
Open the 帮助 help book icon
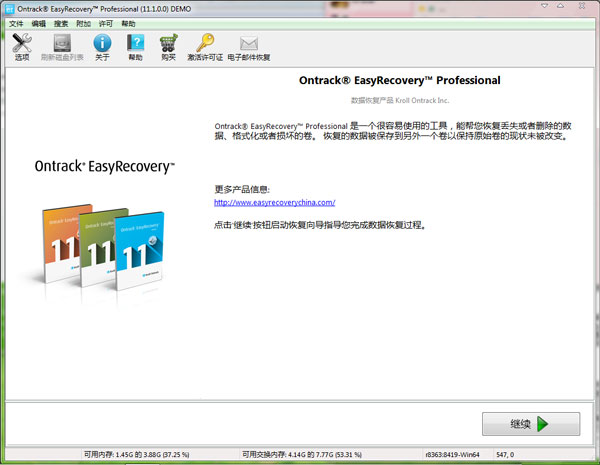click(135, 43)
